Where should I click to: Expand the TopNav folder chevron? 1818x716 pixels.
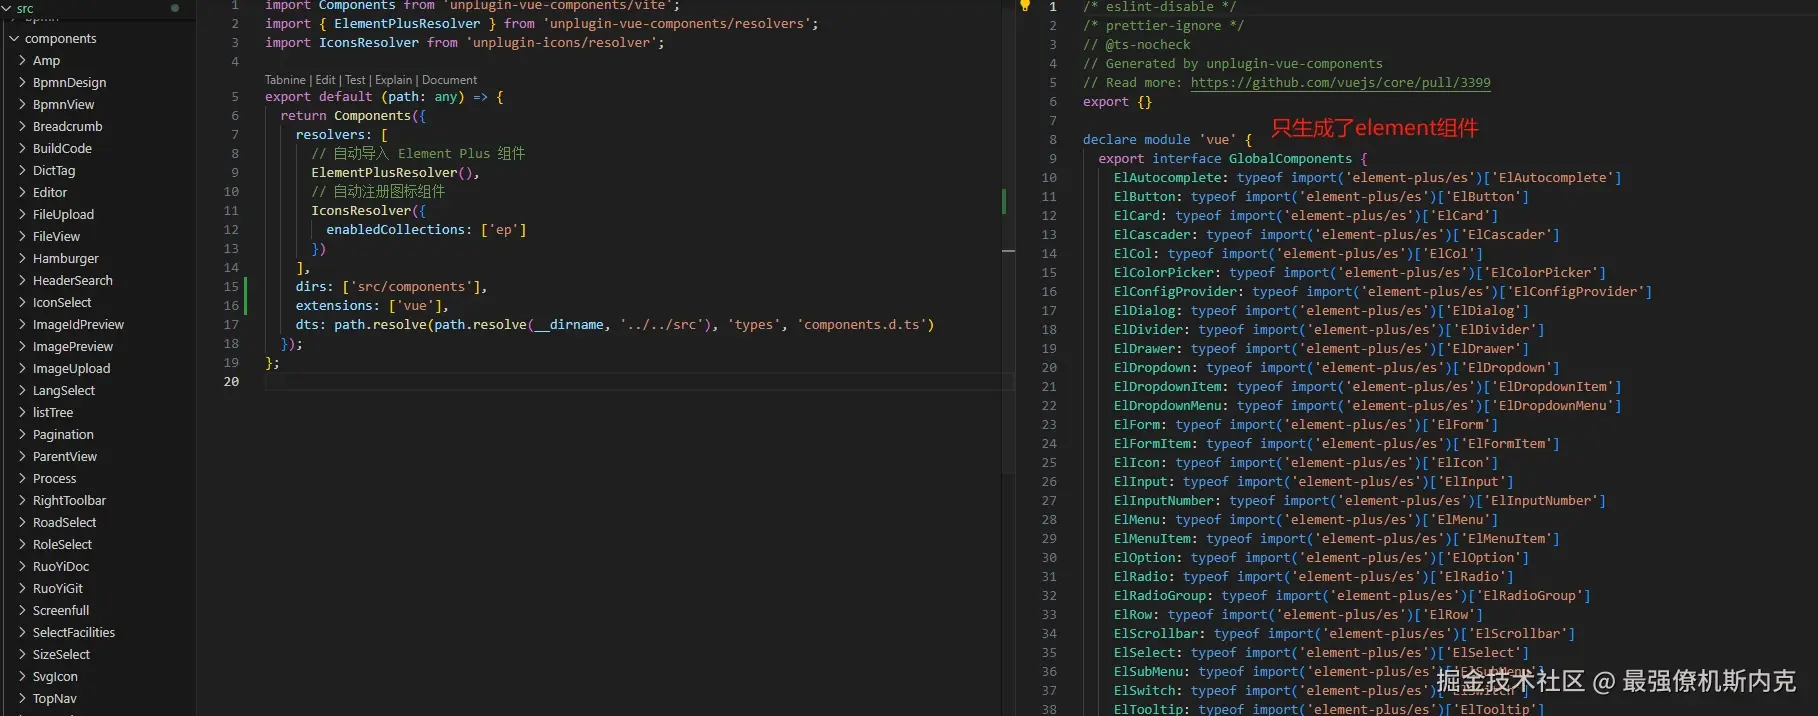(22, 699)
